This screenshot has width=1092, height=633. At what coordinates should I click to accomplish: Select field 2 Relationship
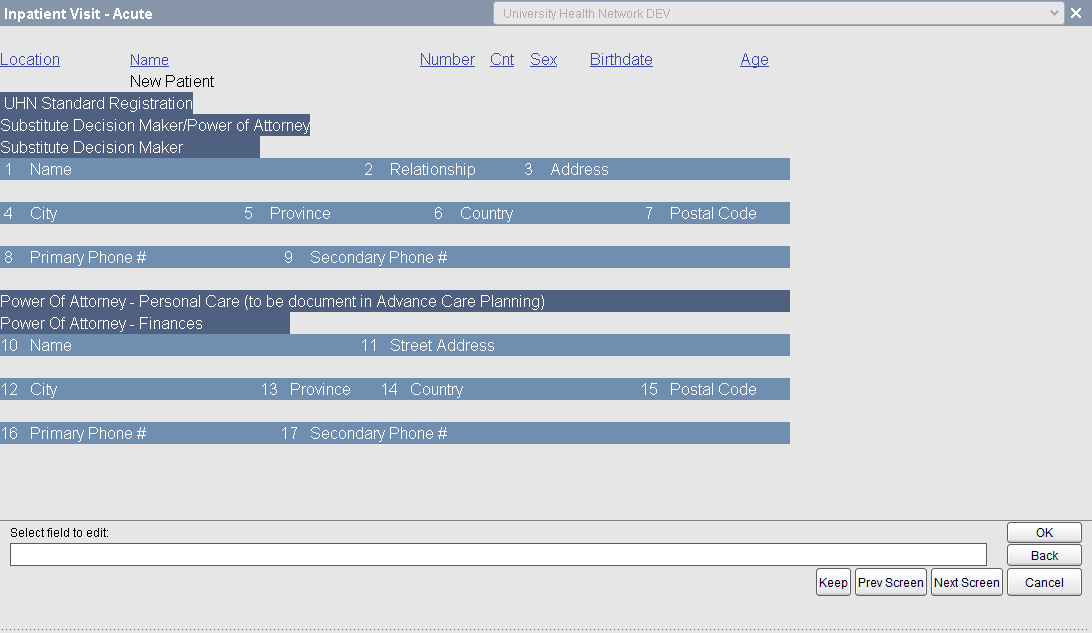pyautogui.click(x=432, y=169)
